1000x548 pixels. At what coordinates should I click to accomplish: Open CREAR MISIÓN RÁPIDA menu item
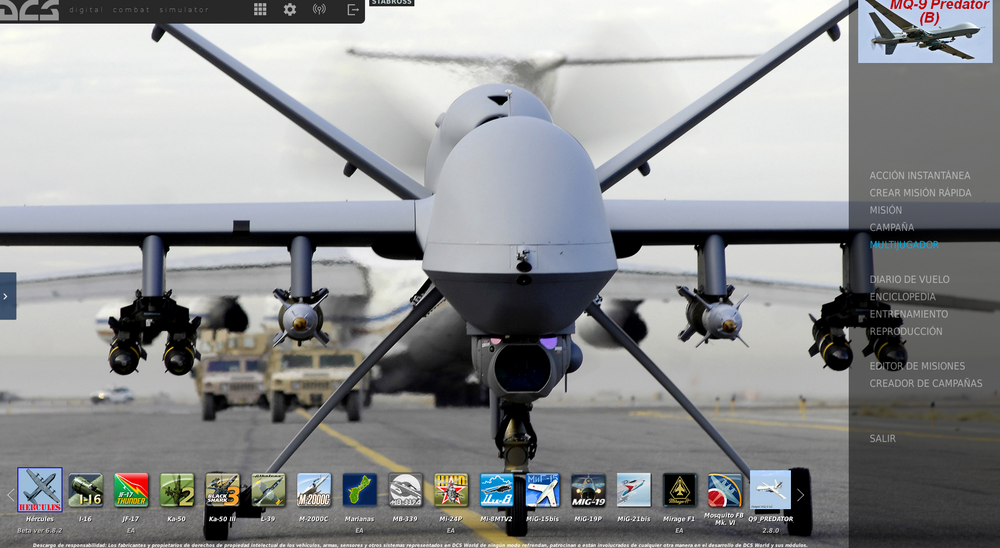[x=920, y=193]
